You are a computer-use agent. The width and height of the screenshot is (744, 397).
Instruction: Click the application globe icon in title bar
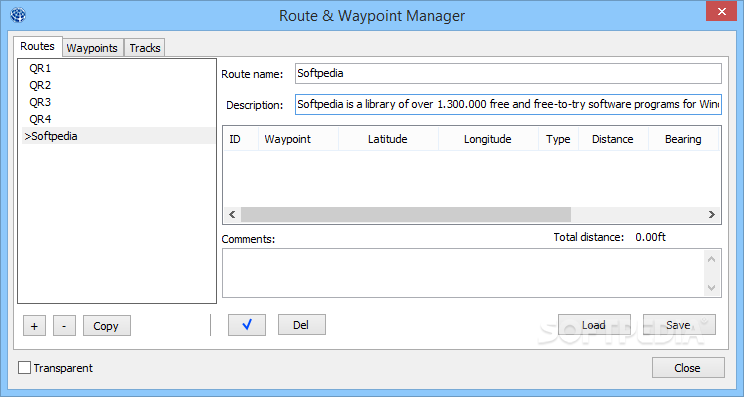coord(18,15)
